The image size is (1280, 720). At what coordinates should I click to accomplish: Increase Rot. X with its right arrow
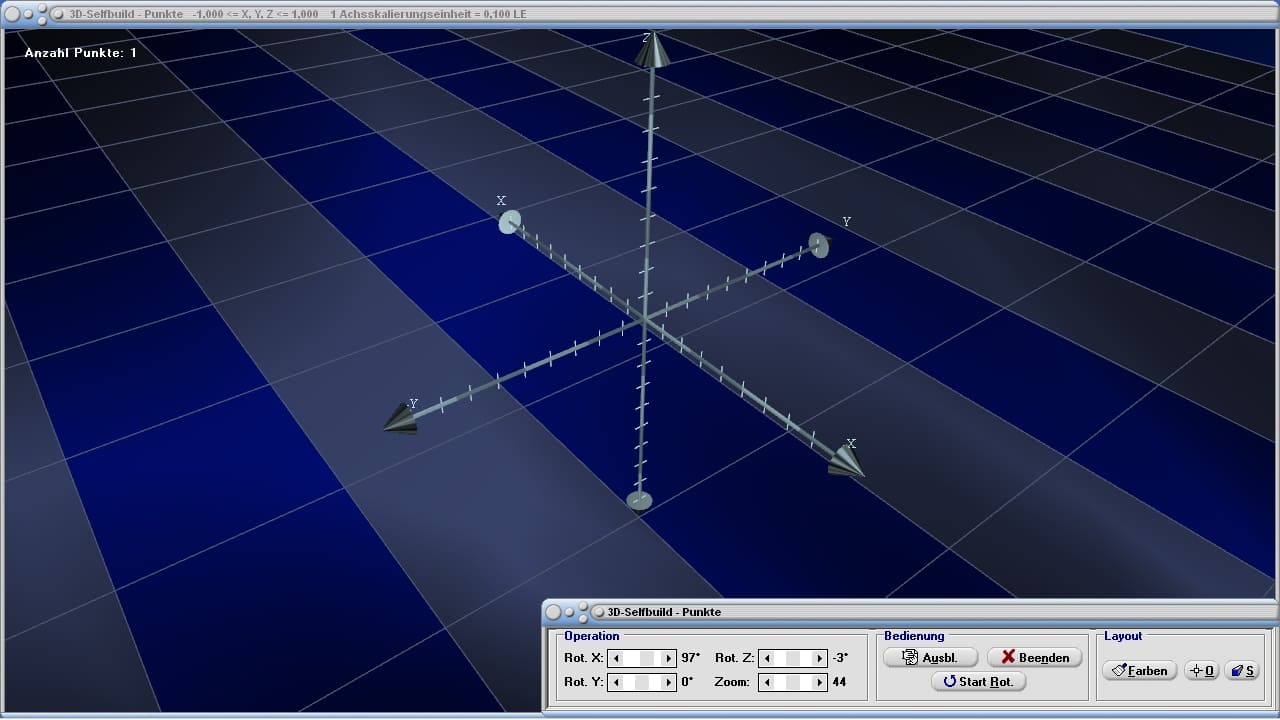669,658
